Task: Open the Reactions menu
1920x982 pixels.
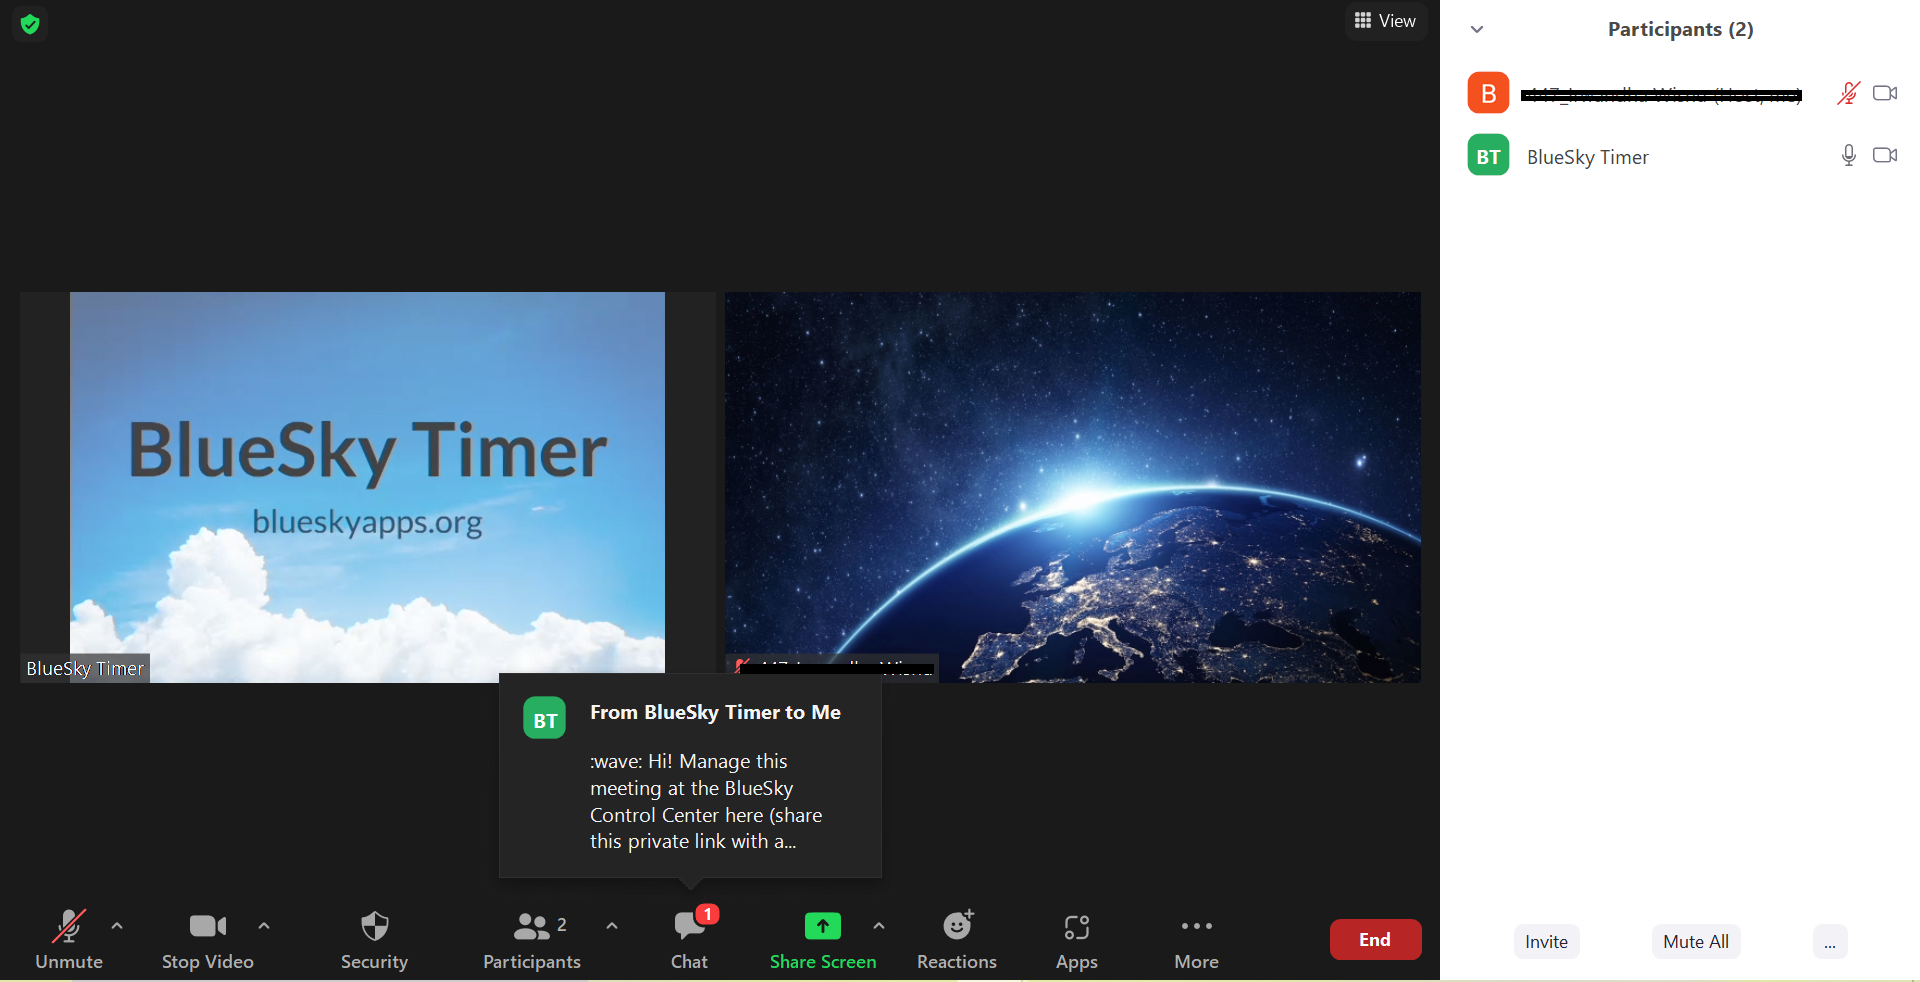Action: [957, 940]
